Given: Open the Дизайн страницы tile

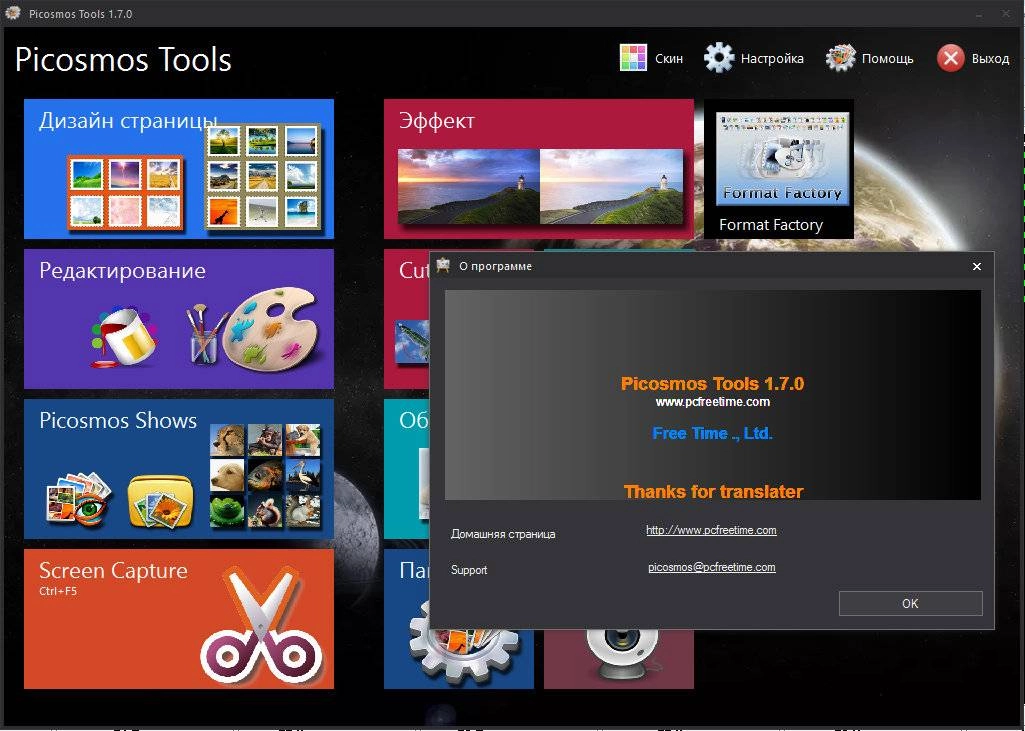Looking at the screenshot, I should click(x=179, y=169).
